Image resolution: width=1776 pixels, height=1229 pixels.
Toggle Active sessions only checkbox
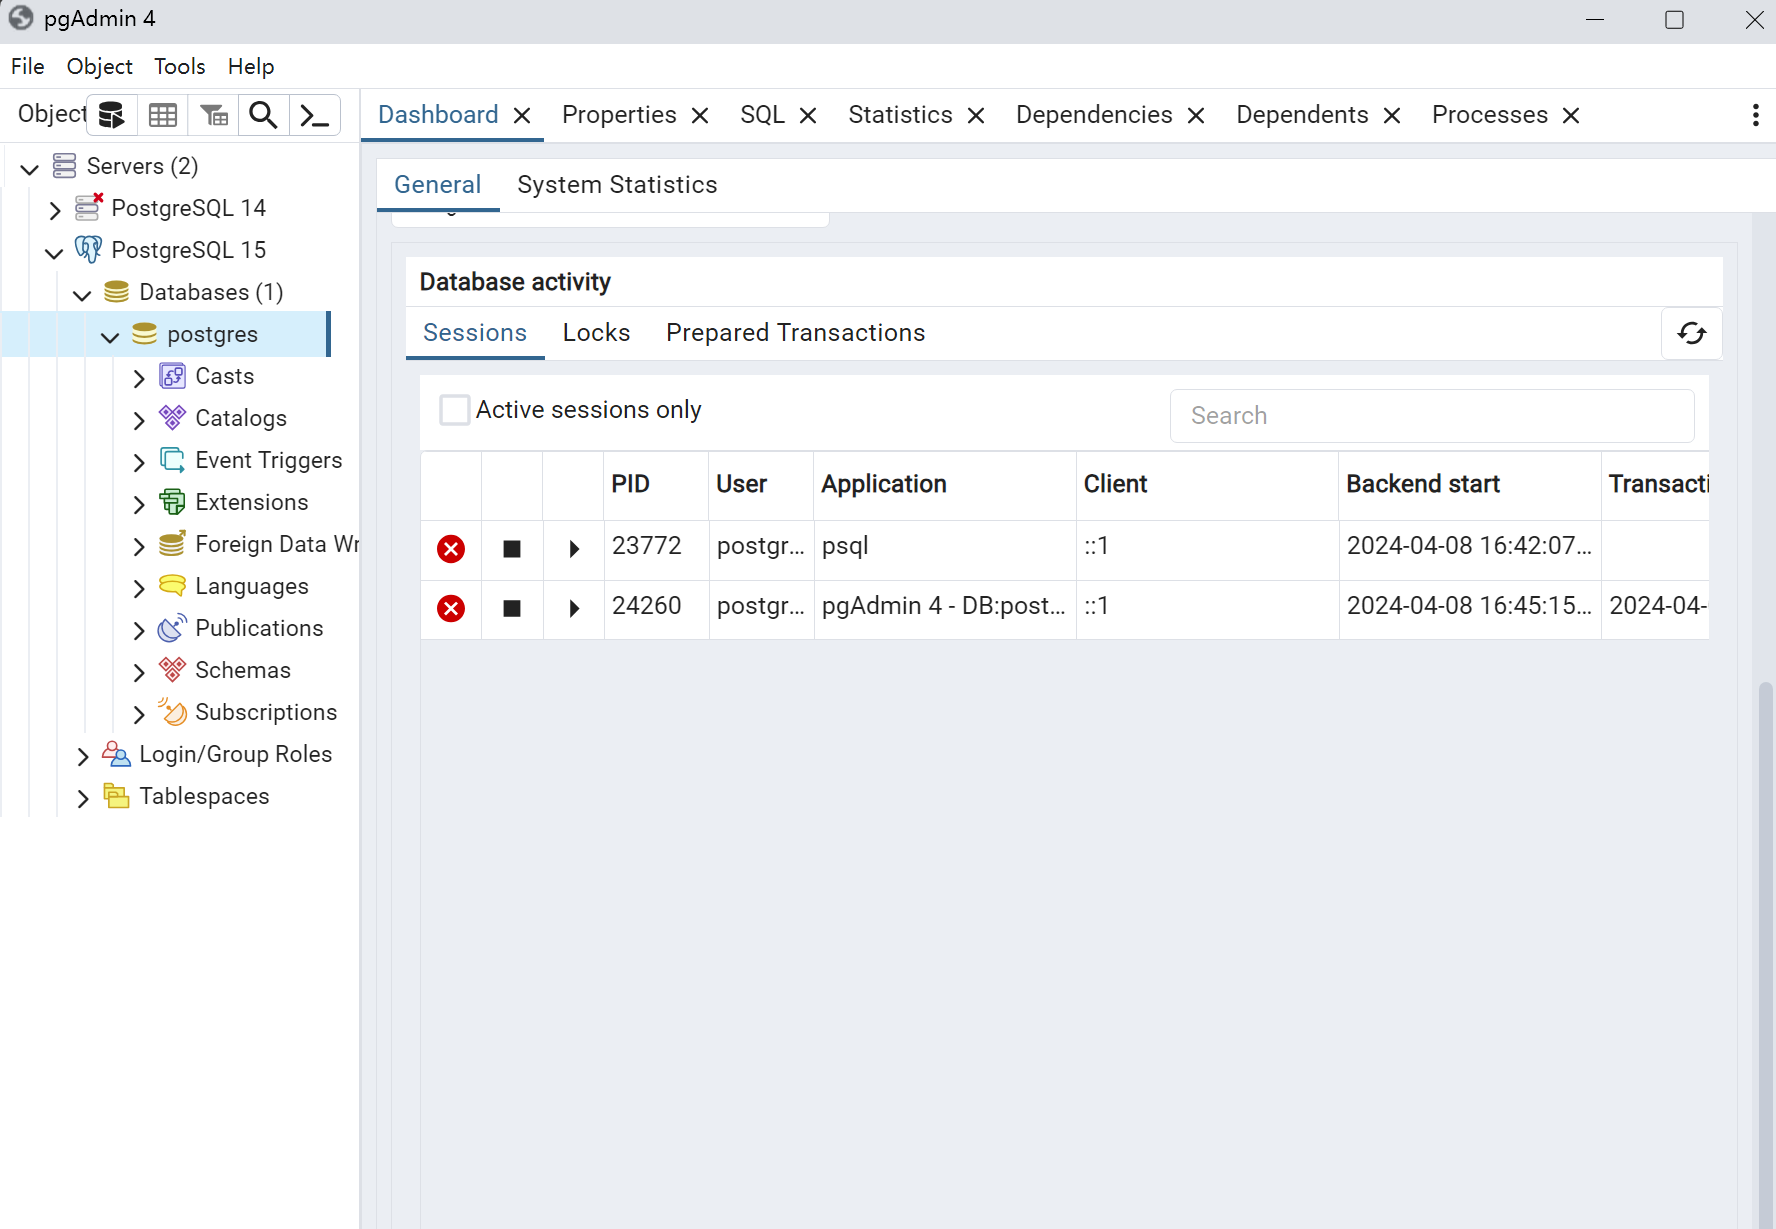coord(455,410)
